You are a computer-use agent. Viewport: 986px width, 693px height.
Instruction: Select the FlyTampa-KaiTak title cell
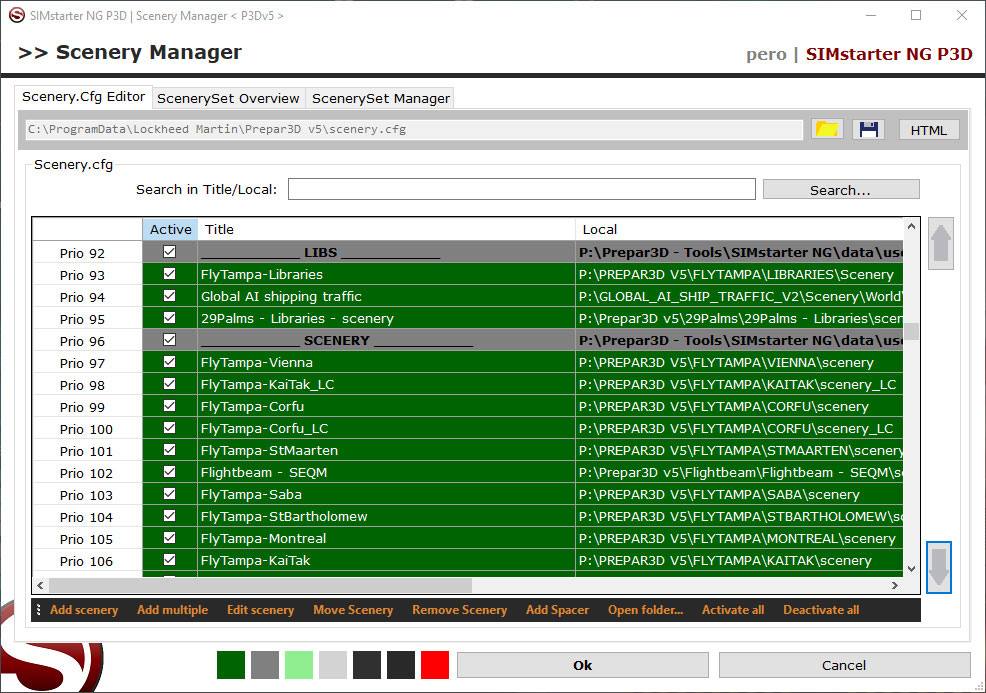(x=386, y=560)
